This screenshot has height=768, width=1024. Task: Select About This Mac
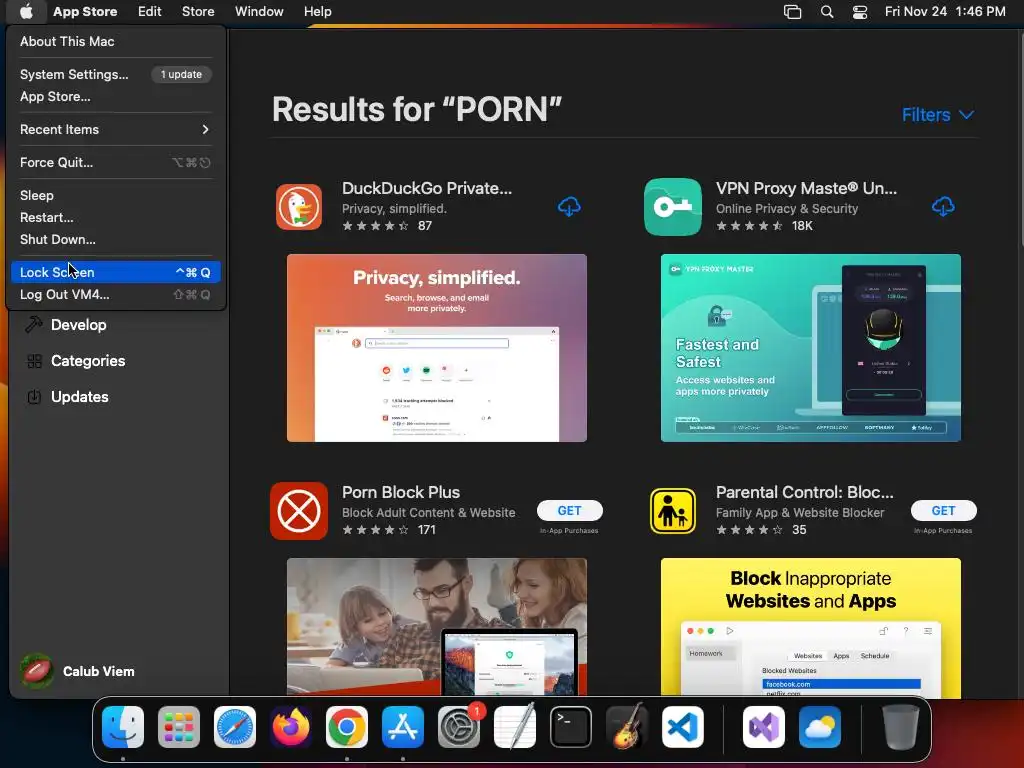click(116, 41)
